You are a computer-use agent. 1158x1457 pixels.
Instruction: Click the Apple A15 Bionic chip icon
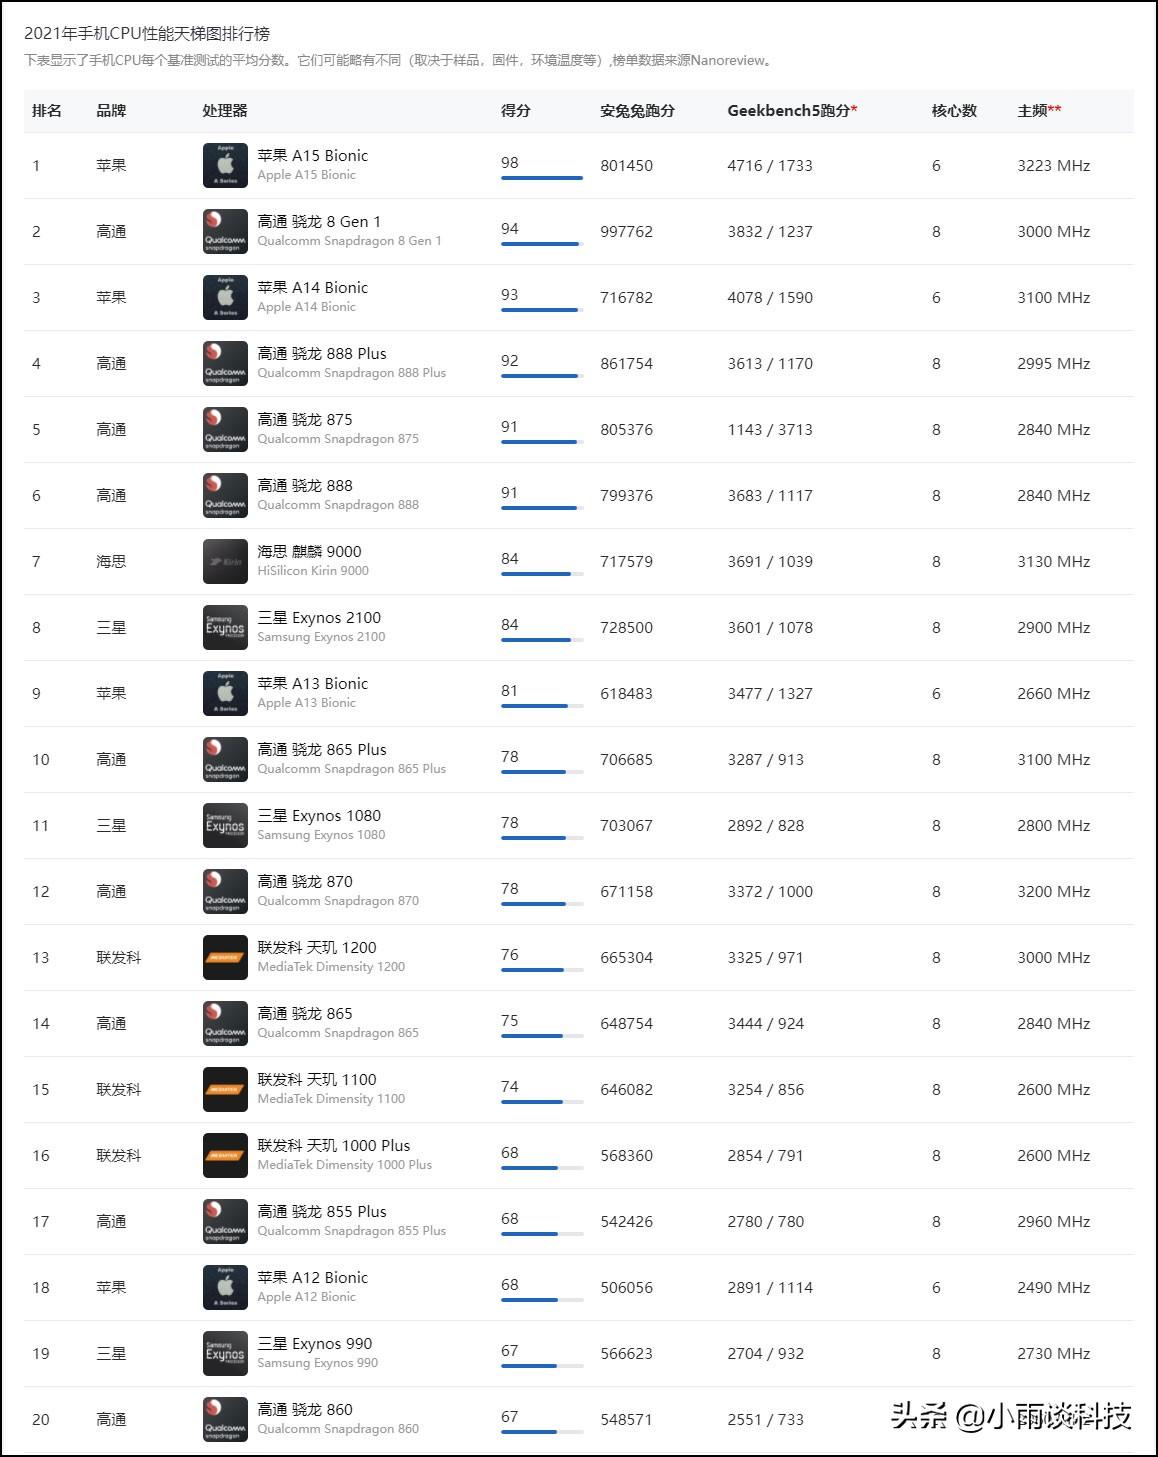pyautogui.click(x=225, y=165)
